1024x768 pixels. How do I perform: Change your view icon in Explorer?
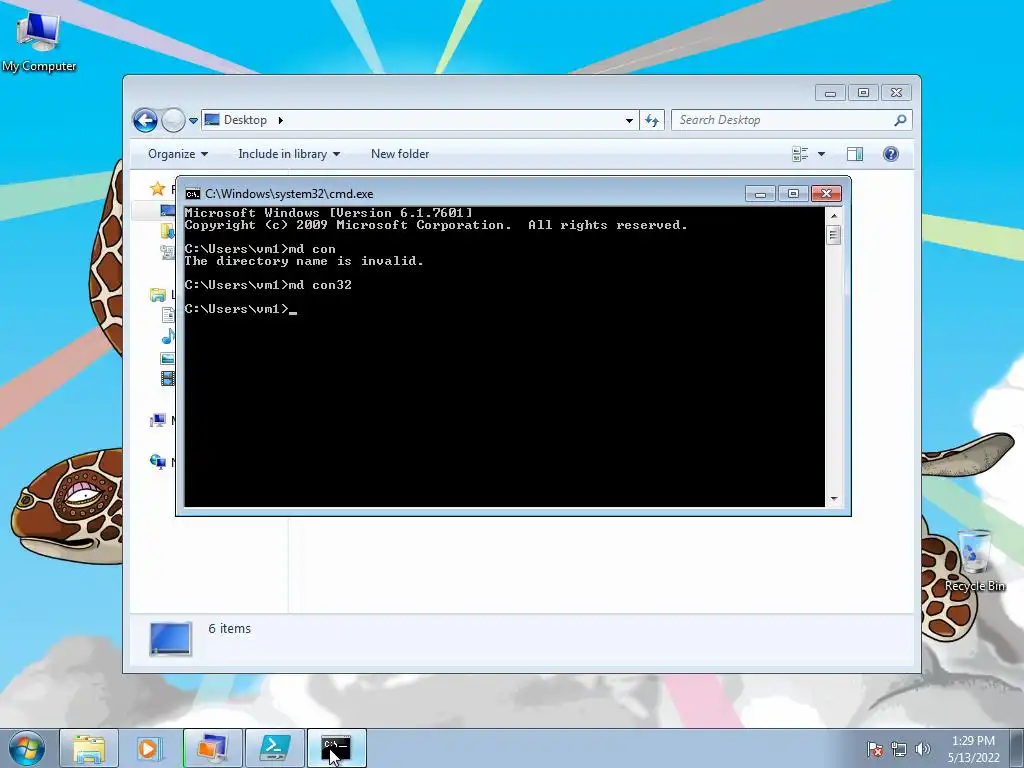tap(800, 154)
